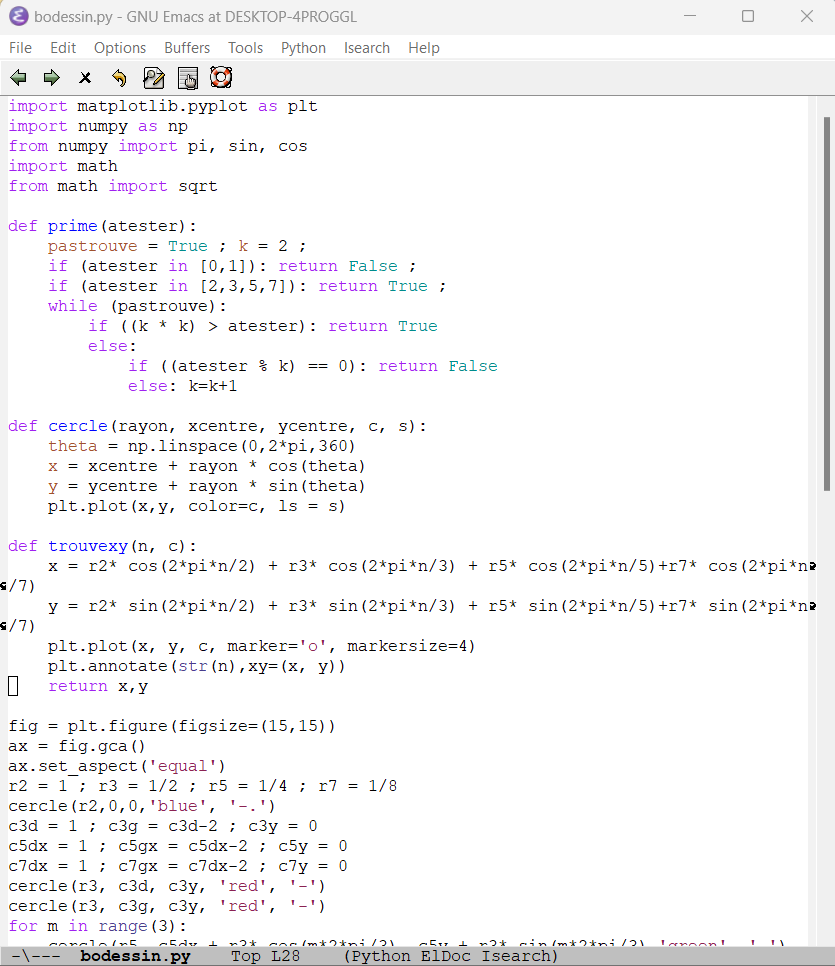Click the yellow undo arrow icon

click(119, 77)
